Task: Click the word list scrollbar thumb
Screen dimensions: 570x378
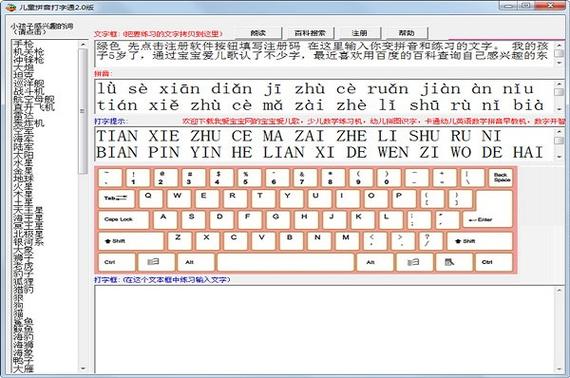Action: (83, 111)
